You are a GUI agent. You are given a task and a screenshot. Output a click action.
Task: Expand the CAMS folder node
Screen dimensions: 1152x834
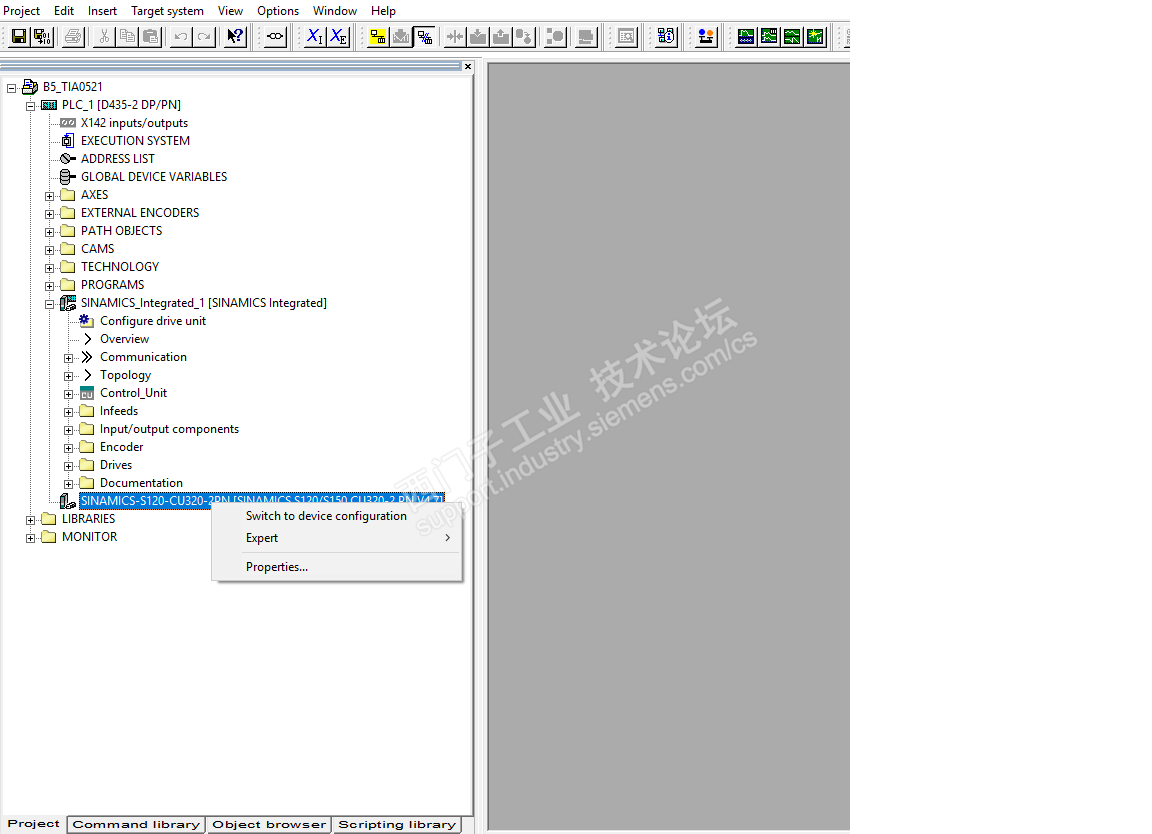point(49,250)
